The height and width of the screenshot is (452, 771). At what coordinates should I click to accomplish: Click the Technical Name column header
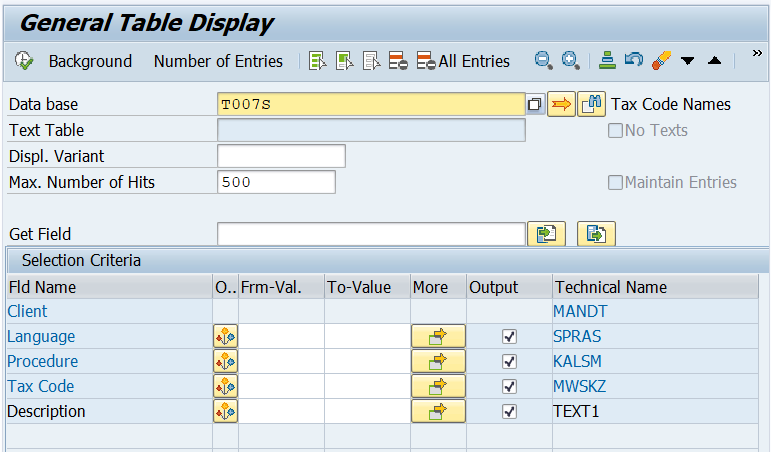click(x=655, y=287)
